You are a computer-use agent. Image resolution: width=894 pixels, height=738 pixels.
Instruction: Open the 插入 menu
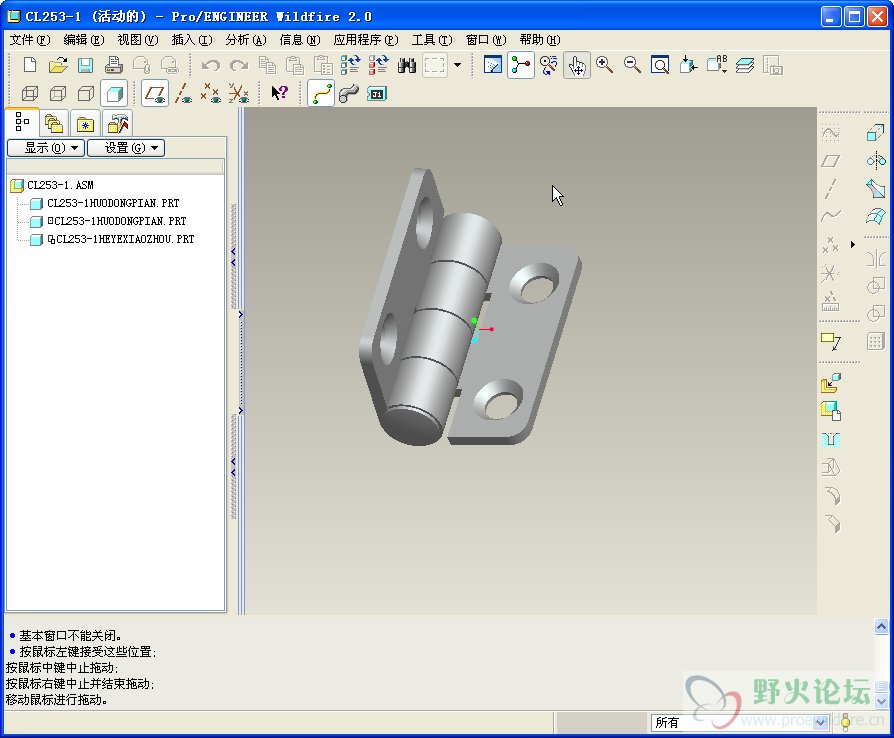(x=192, y=39)
